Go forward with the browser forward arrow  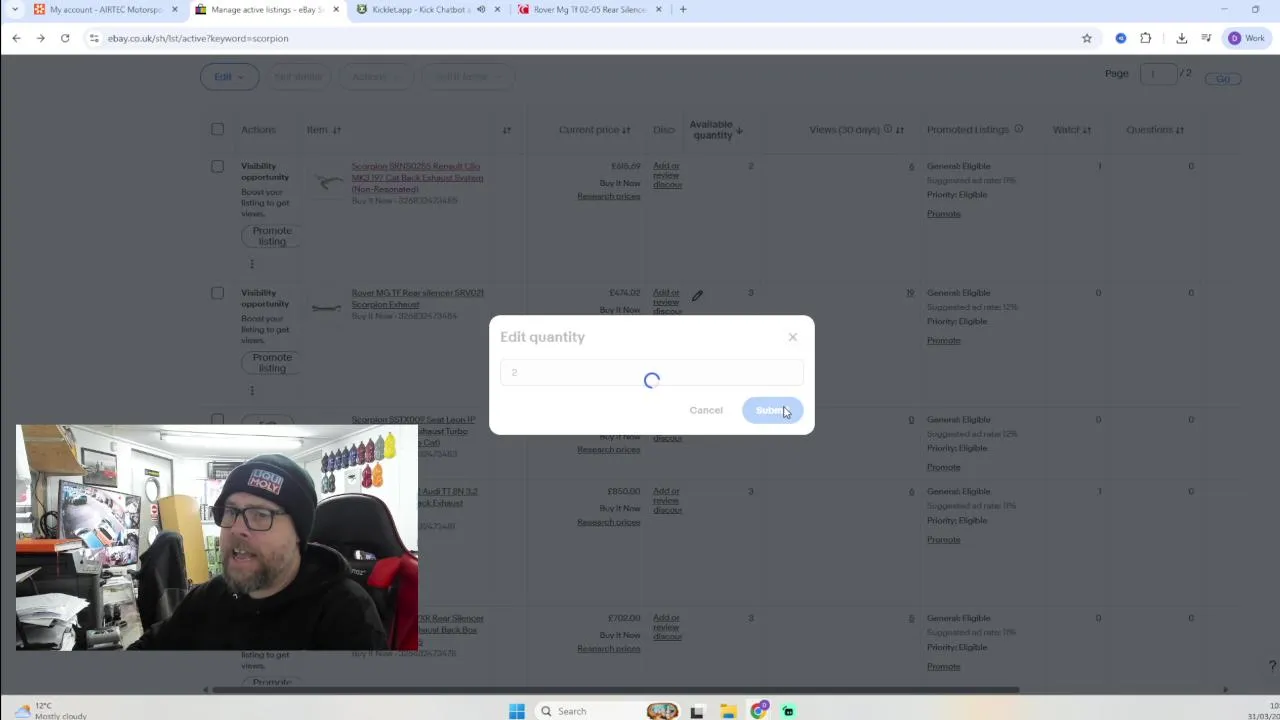(40, 38)
